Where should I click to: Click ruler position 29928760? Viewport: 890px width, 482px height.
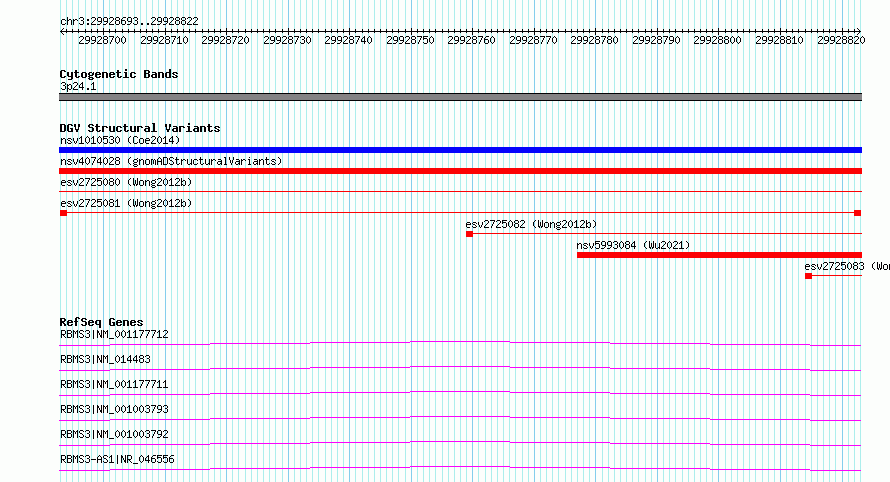pyautogui.click(x=472, y=40)
